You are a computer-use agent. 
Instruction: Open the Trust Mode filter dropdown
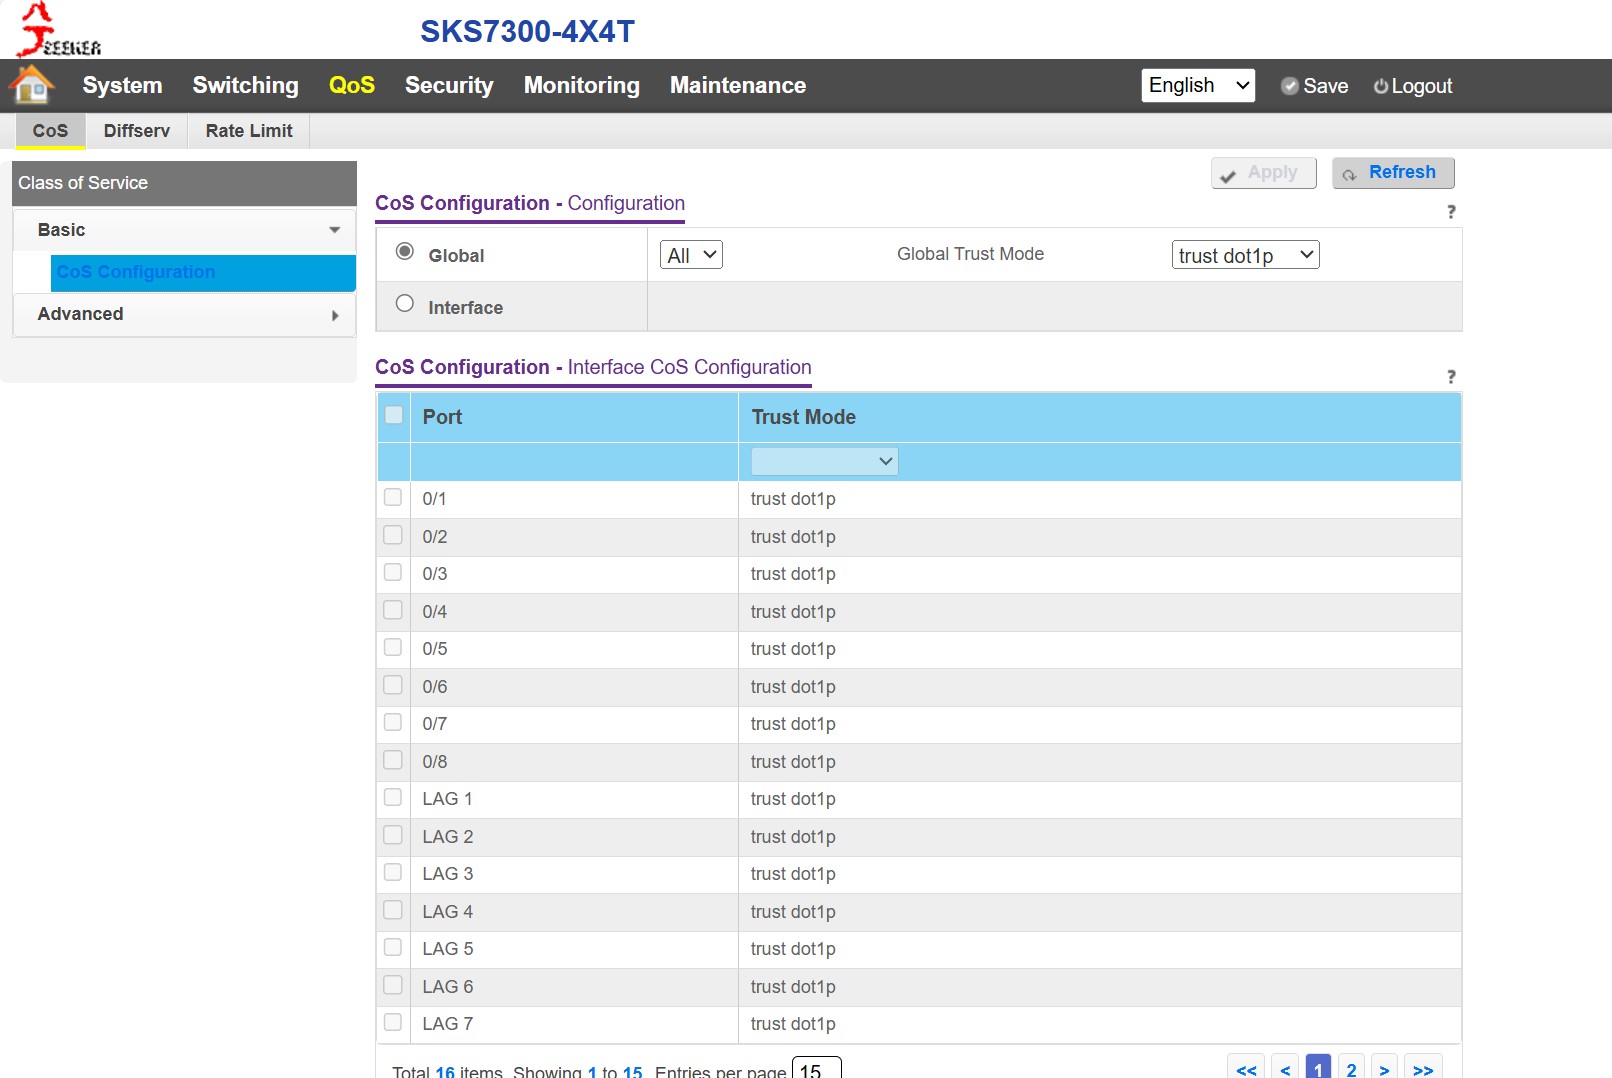[x=824, y=461]
